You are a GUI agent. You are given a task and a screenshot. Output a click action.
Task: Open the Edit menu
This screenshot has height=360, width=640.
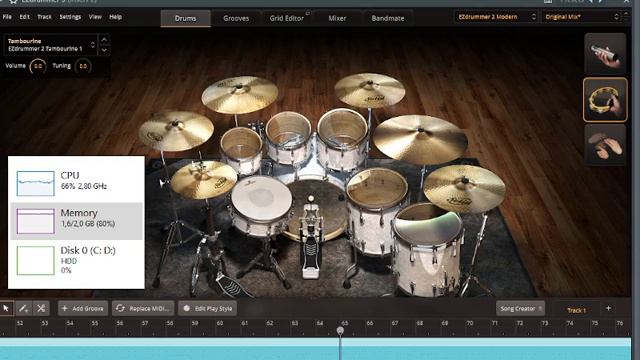(24, 17)
